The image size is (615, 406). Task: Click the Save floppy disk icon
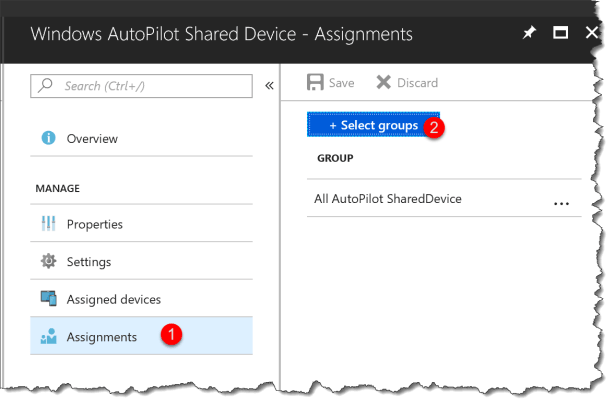[x=315, y=83]
